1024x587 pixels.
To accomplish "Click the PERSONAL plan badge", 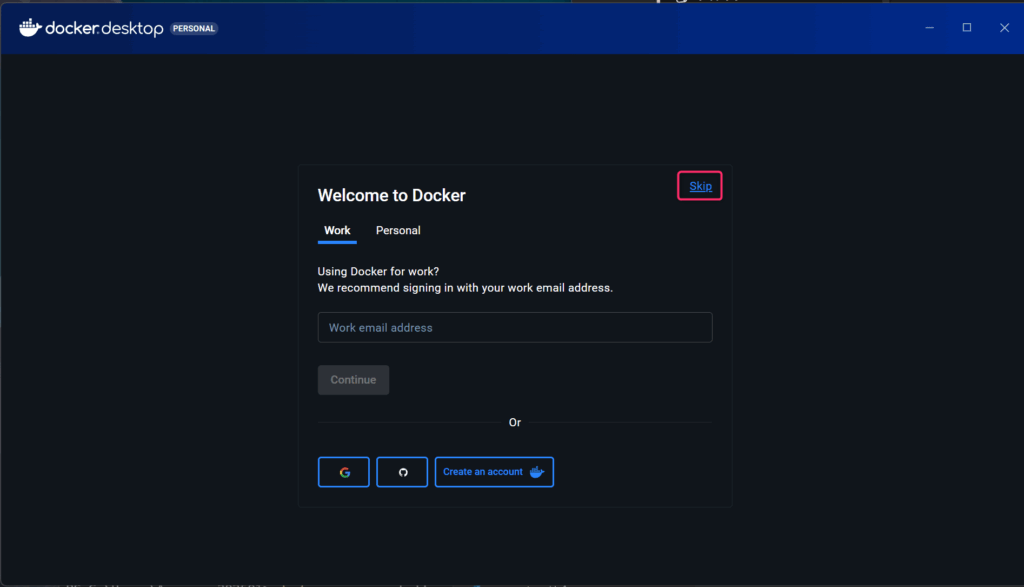I will point(194,29).
